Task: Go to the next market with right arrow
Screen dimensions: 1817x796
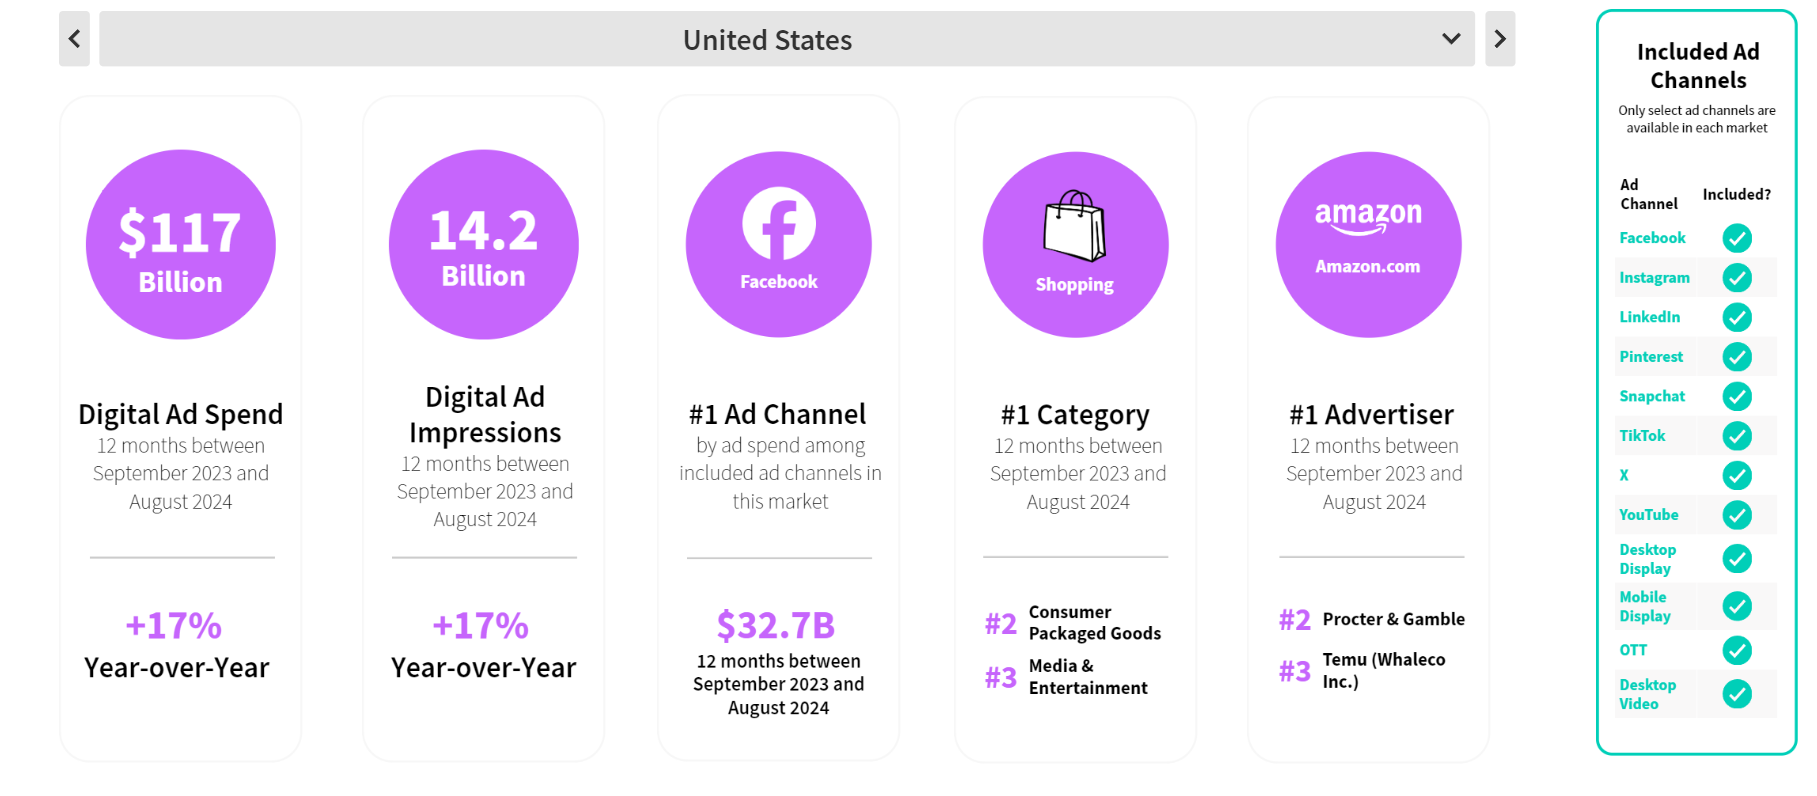Action: tap(1500, 39)
